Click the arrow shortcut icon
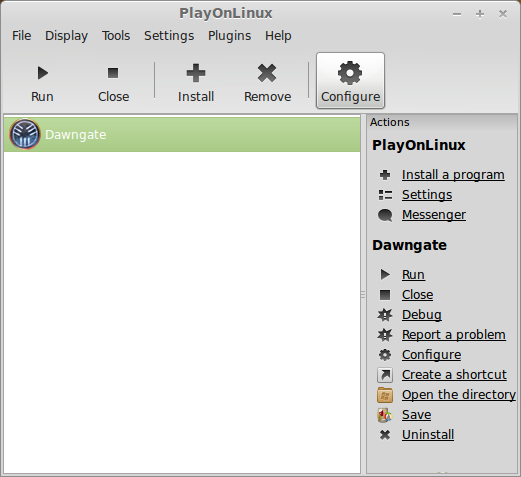The image size is (521, 477). (385, 375)
